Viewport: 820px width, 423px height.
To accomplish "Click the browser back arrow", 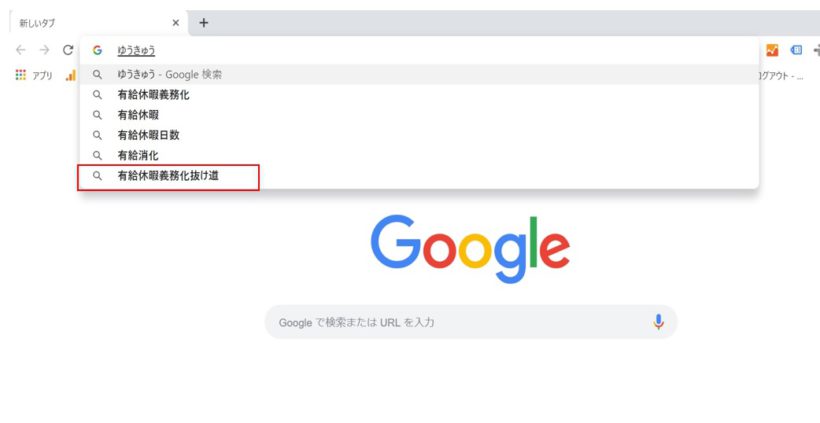I will (x=21, y=50).
